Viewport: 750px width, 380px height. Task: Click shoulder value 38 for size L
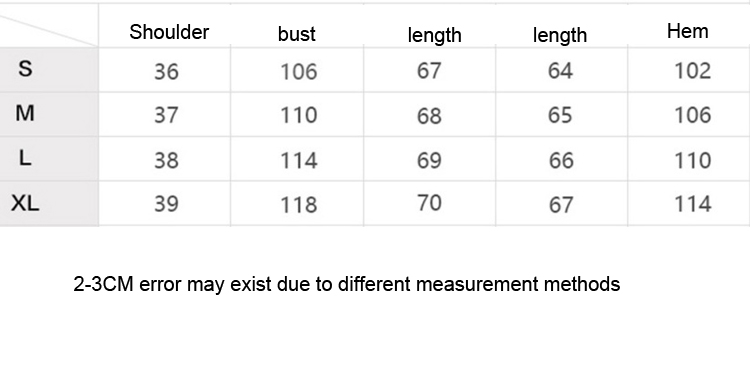166,160
